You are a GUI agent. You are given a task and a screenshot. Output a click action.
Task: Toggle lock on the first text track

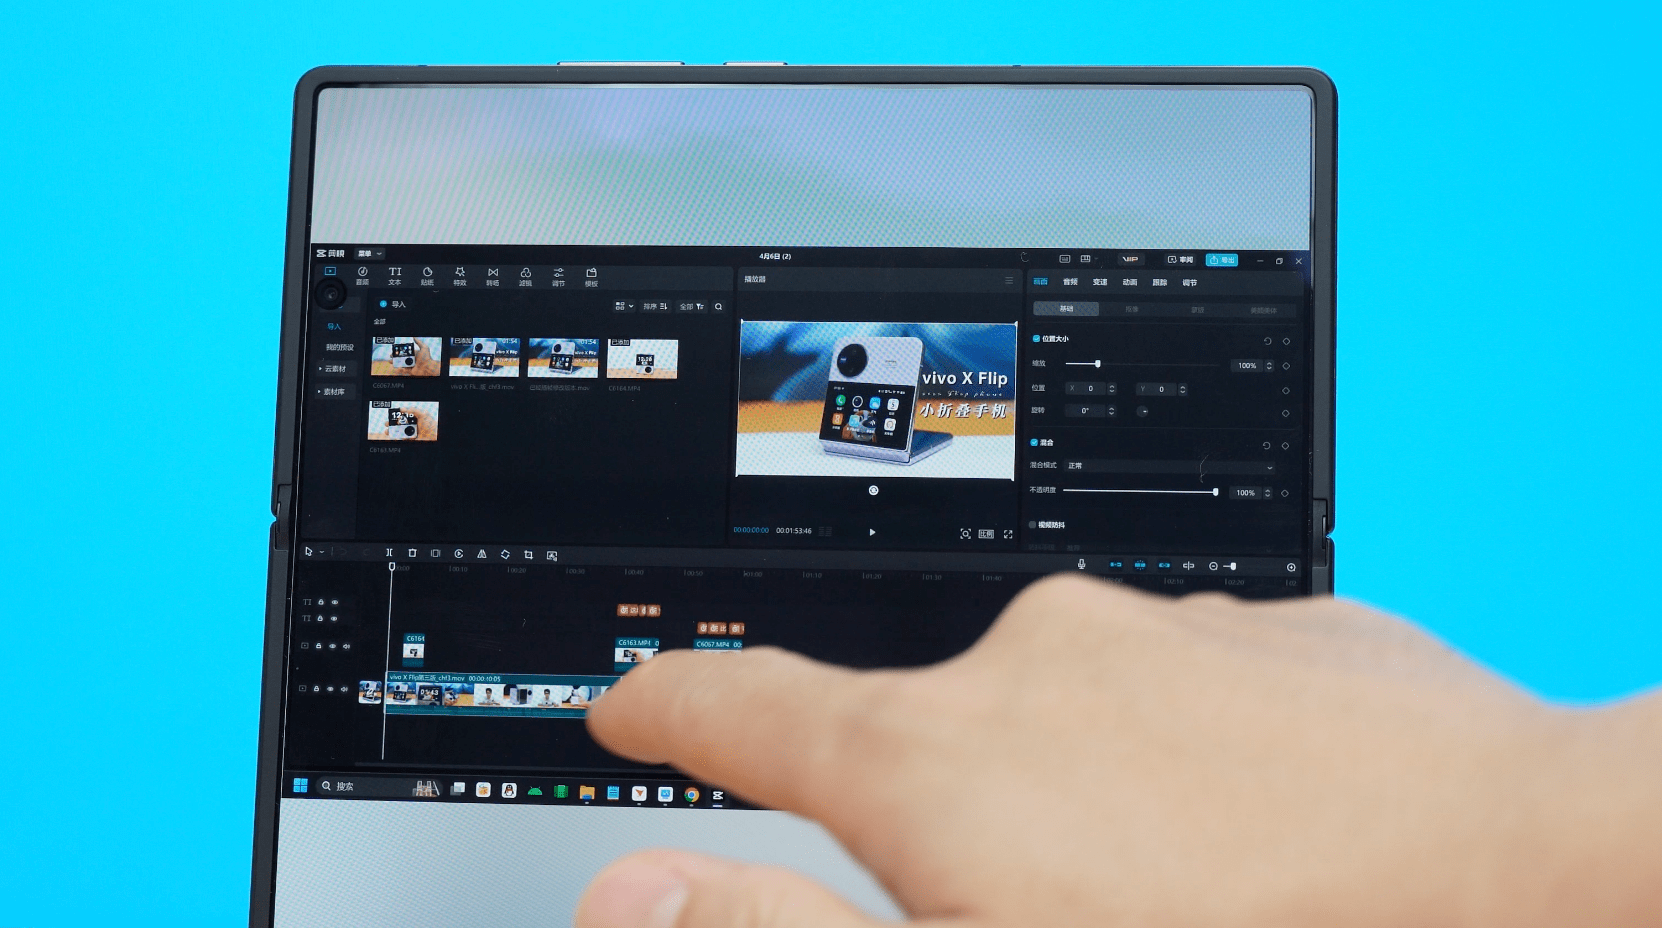pyautogui.click(x=321, y=602)
